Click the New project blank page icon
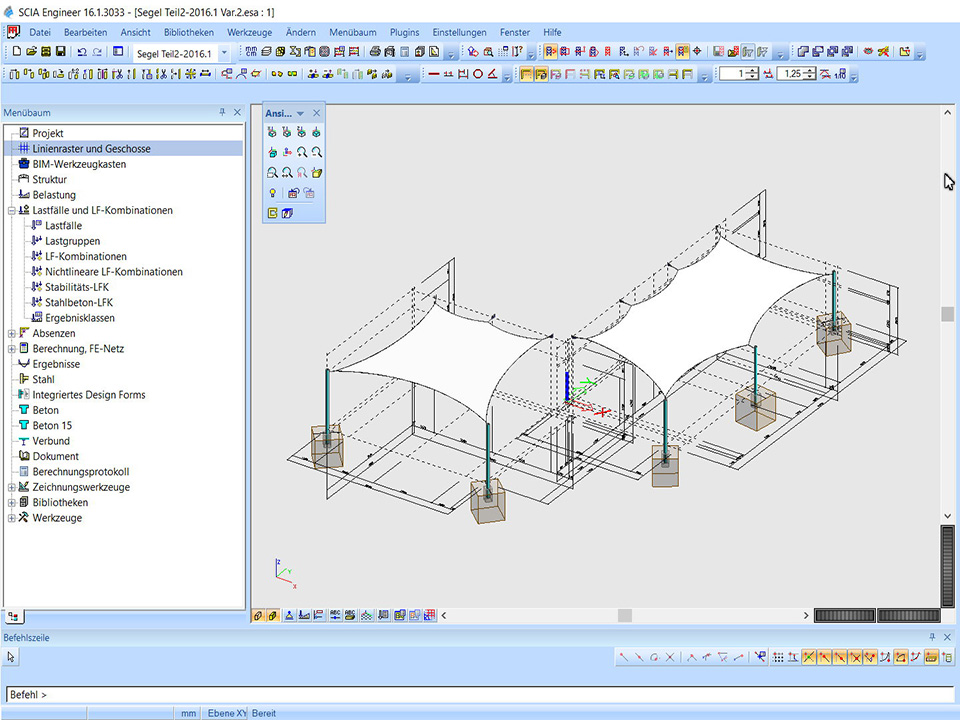 [17, 52]
